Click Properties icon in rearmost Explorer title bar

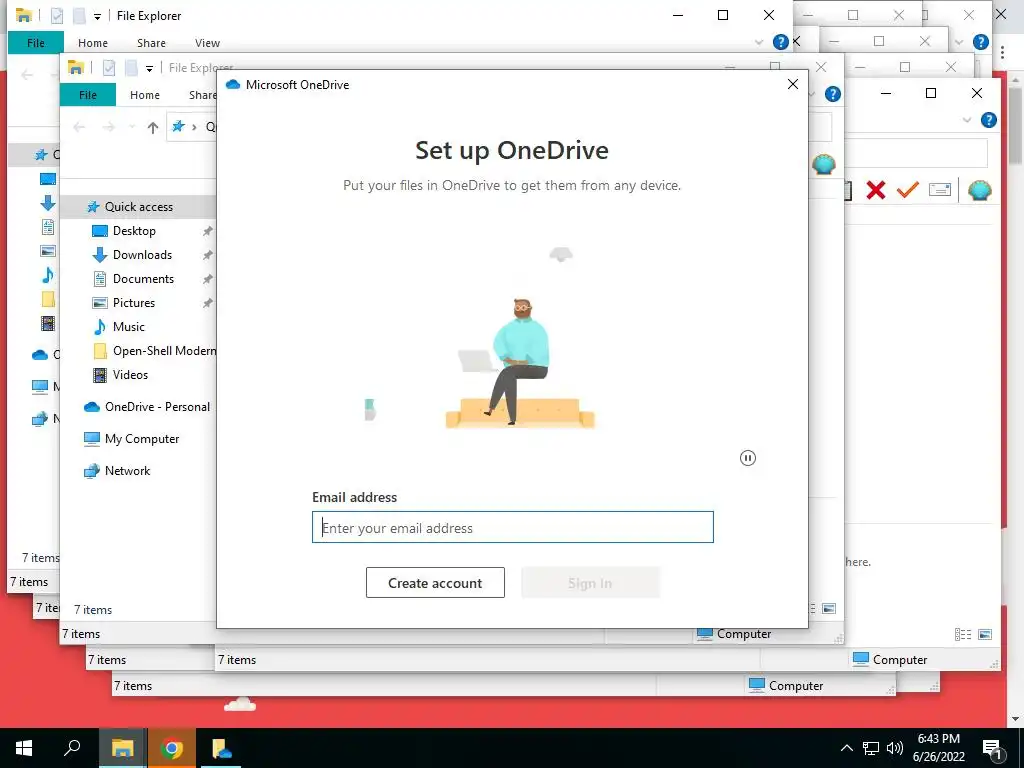(x=57, y=16)
